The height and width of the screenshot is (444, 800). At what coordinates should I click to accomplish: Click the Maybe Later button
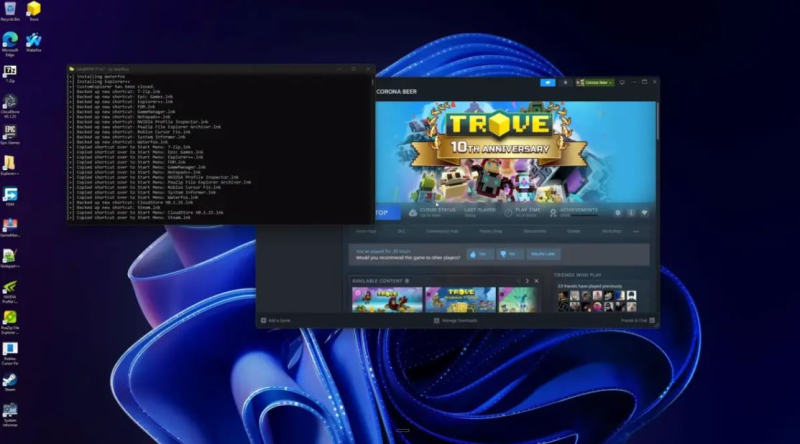543,254
